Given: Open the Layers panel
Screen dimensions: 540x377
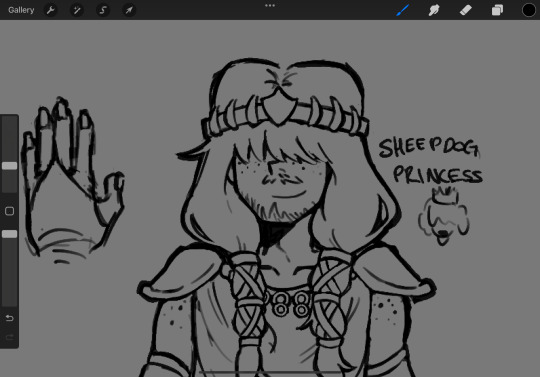Looking at the screenshot, I should coord(497,10).
